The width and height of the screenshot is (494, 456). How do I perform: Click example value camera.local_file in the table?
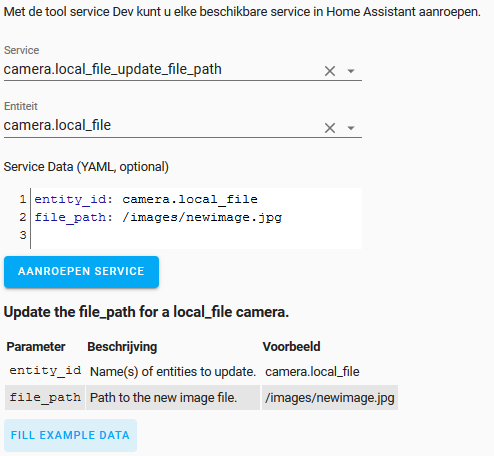(x=312, y=372)
